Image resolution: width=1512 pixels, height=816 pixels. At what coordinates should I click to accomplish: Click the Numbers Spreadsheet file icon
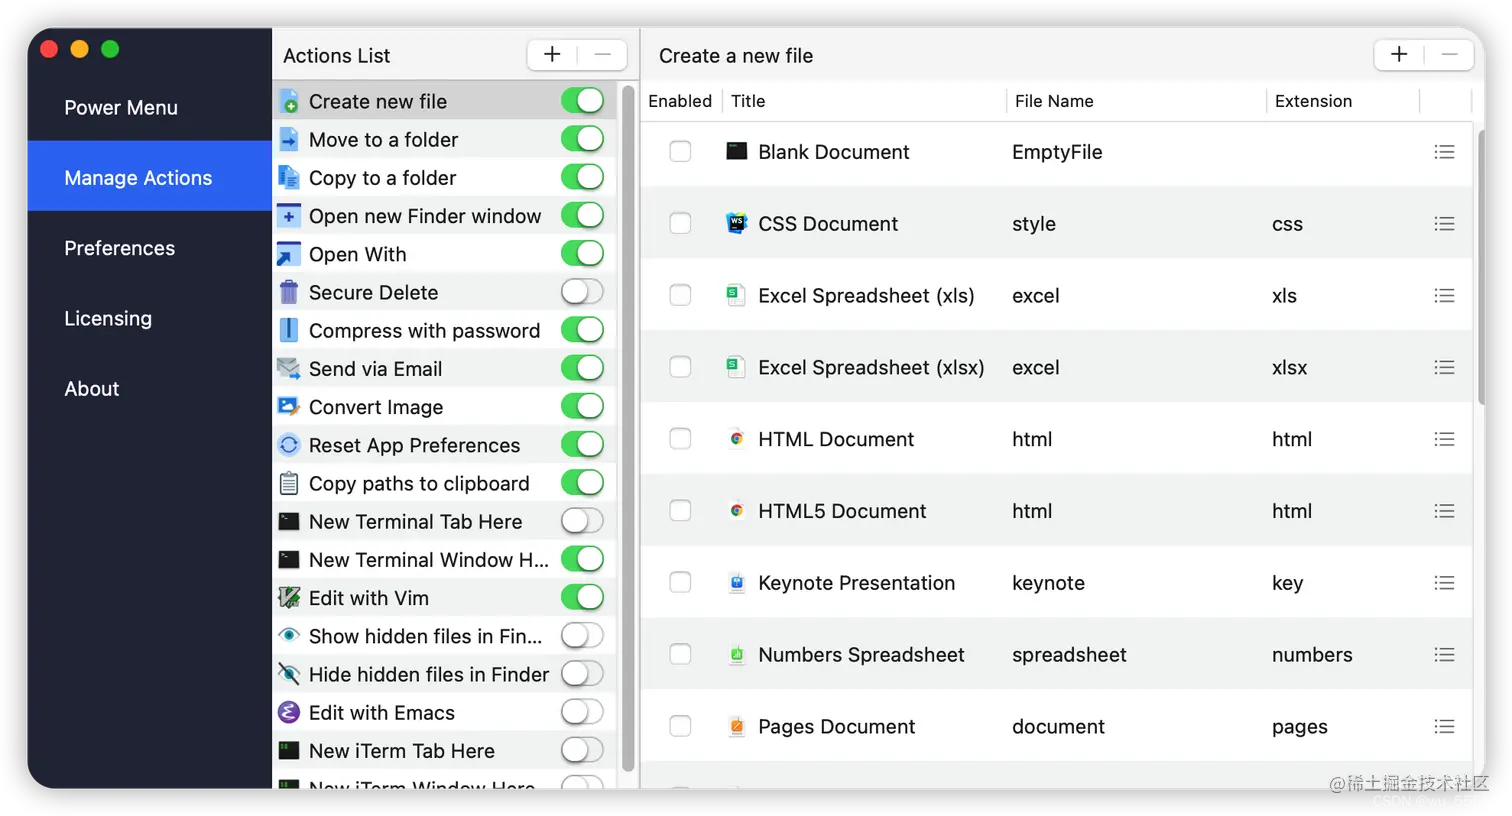click(737, 654)
